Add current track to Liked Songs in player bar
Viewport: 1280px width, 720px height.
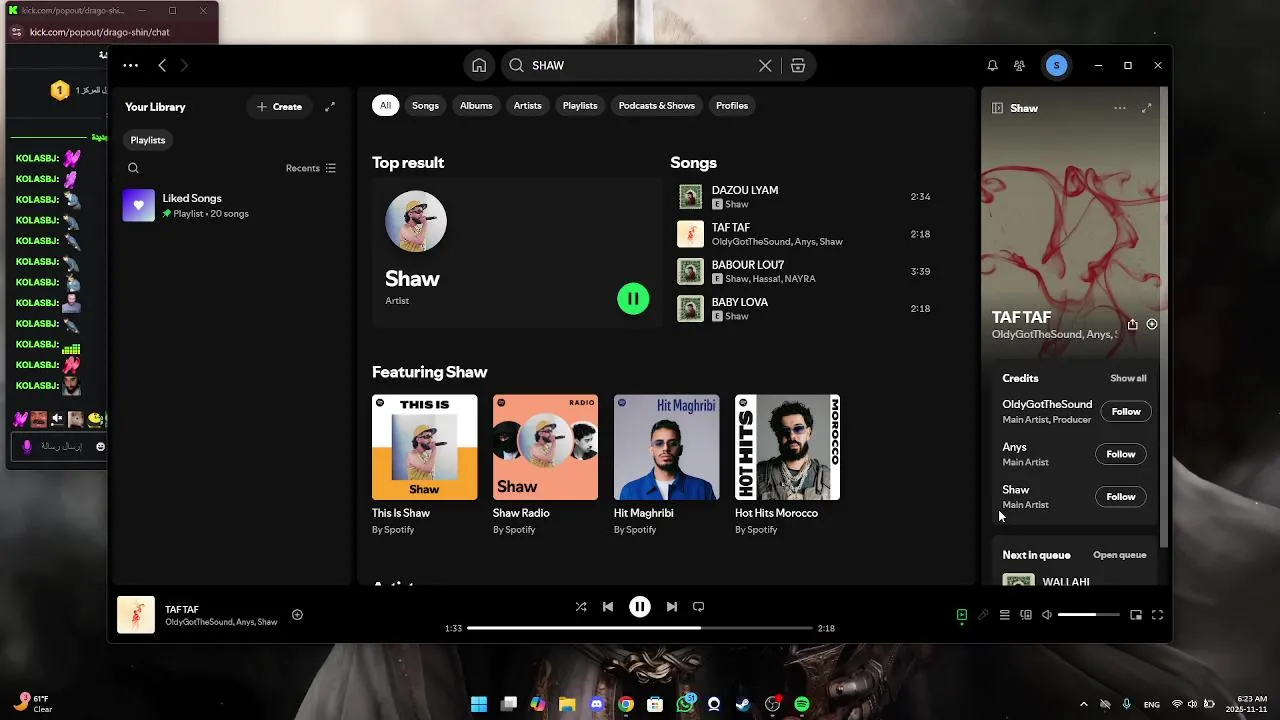297,615
